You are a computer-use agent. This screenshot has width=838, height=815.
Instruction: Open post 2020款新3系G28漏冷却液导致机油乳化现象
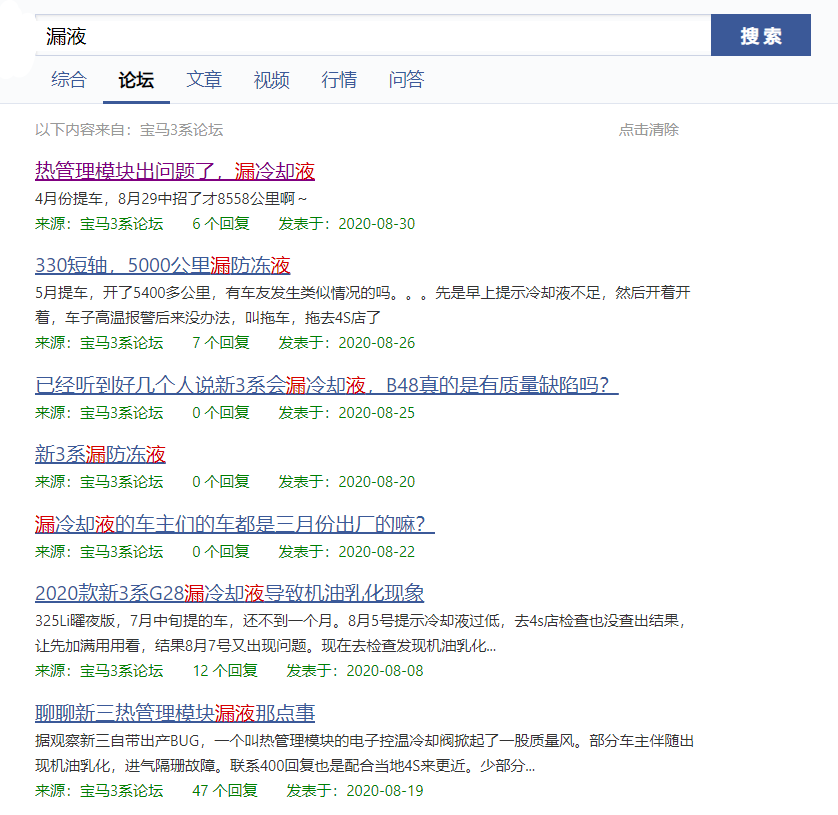pos(229,593)
